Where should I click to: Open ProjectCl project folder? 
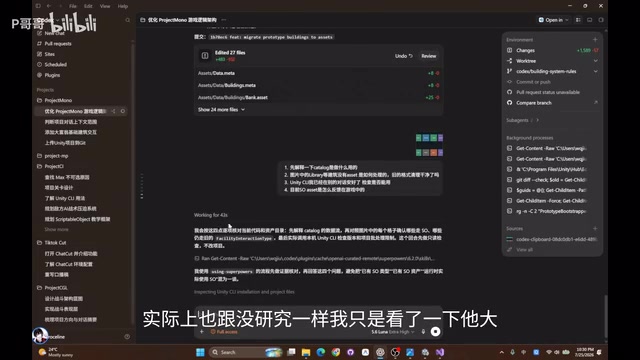[54, 167]
